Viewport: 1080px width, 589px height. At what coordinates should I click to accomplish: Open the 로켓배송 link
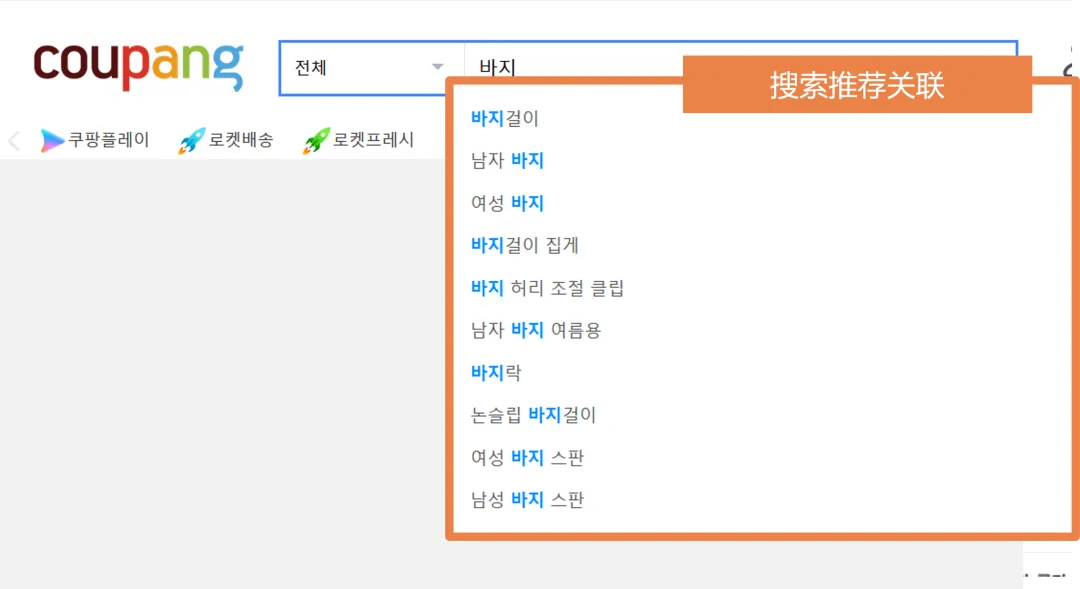(x=240, y=141)
